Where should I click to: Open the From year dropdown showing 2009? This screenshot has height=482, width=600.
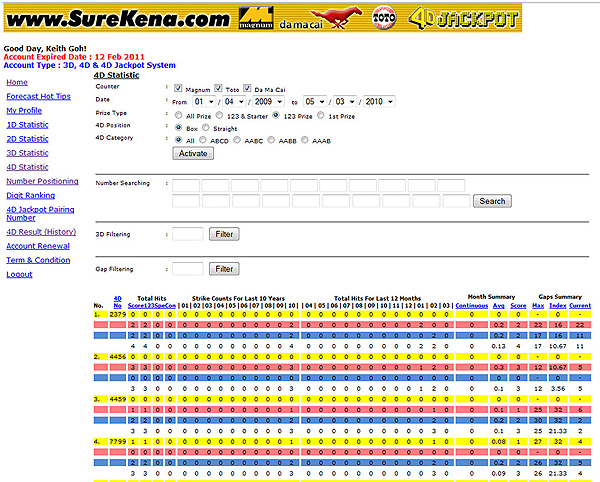(269, 101)
